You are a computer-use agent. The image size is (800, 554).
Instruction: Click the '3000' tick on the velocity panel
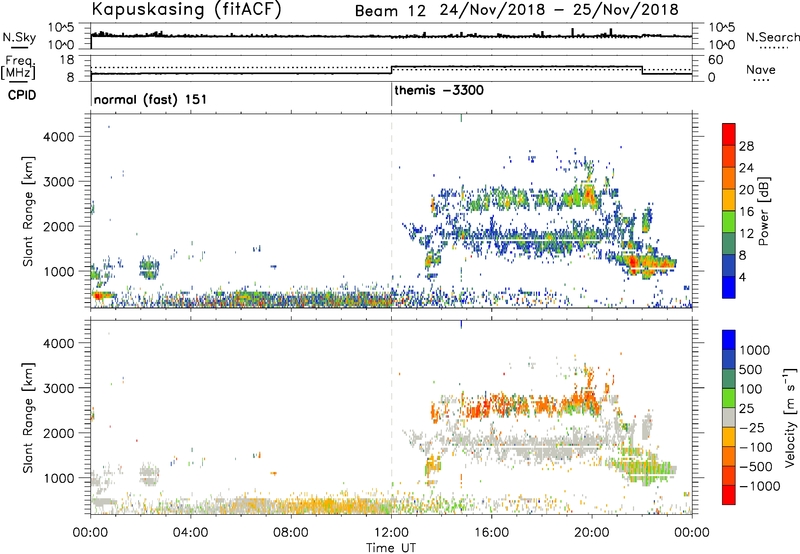point(59,388)
